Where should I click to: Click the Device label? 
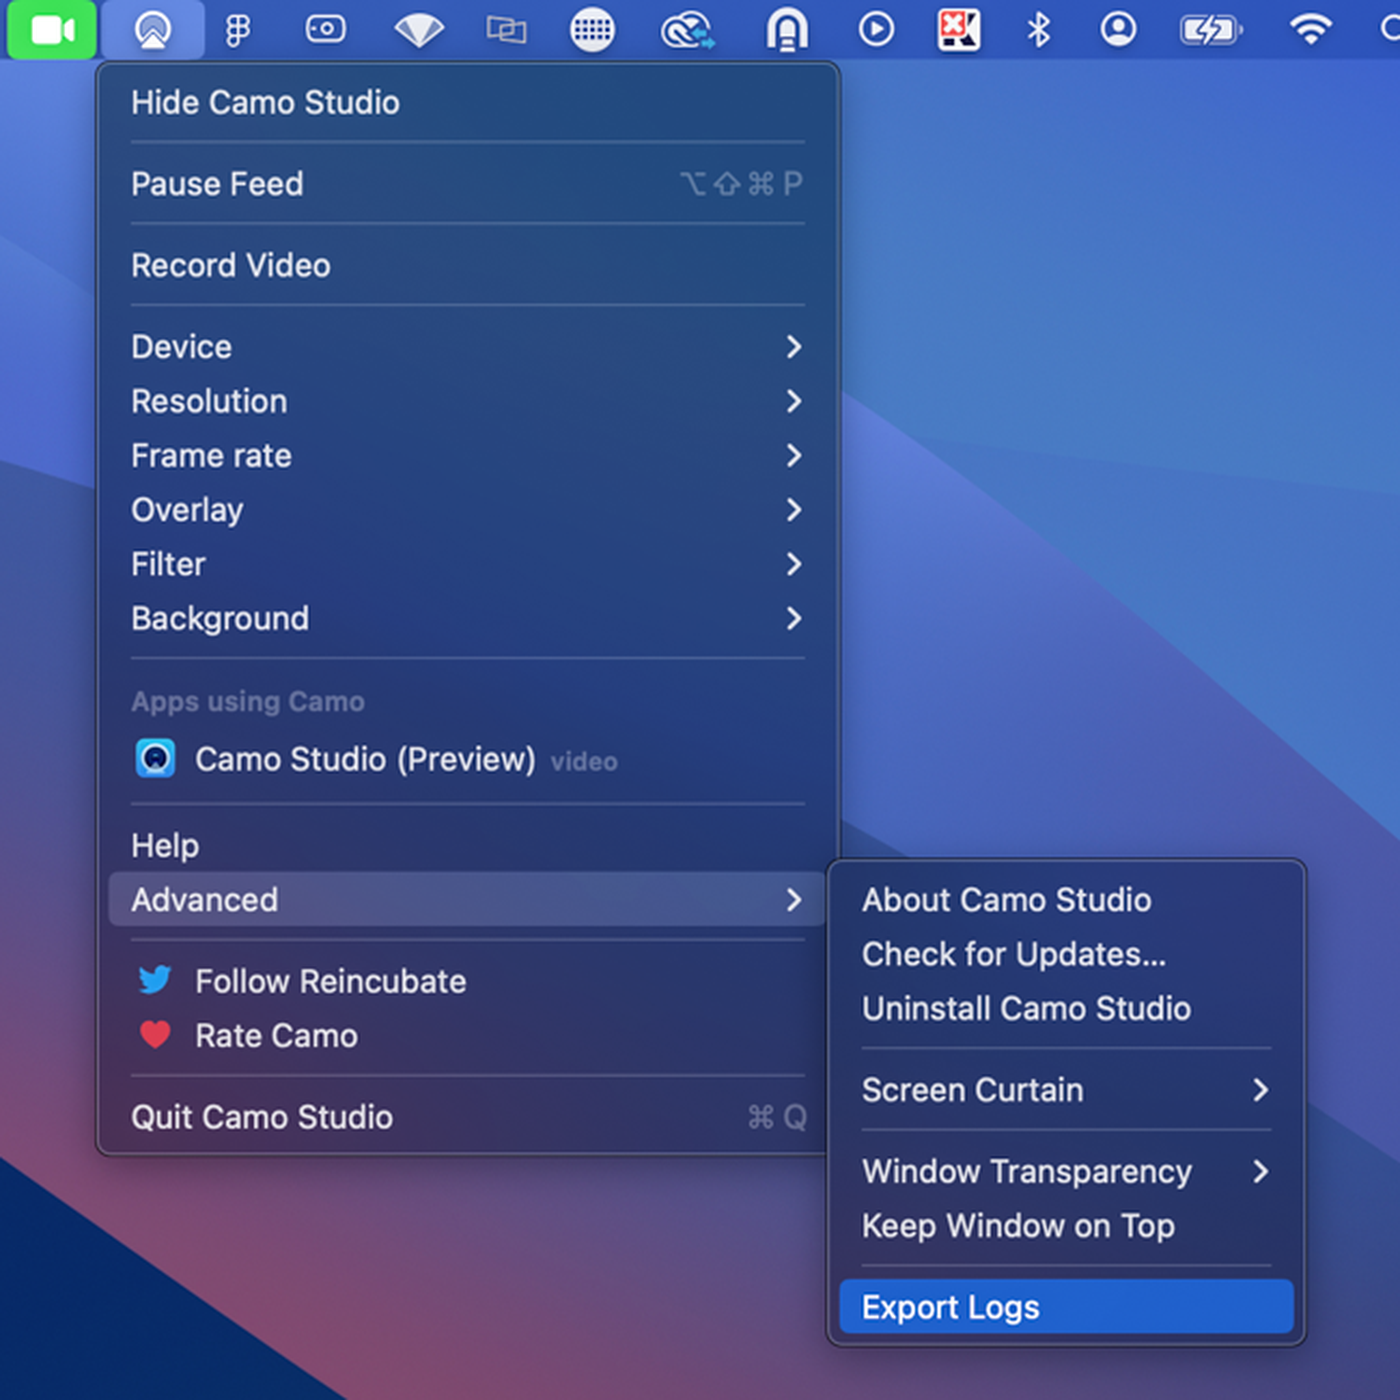click(182, 347)
